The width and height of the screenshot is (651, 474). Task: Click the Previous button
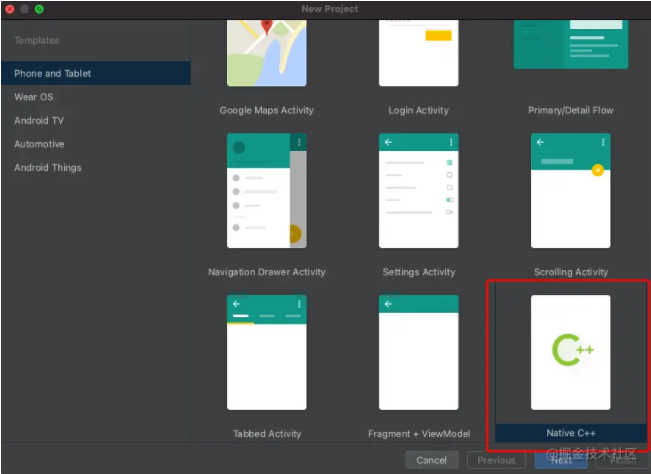[x=496, y=460]
